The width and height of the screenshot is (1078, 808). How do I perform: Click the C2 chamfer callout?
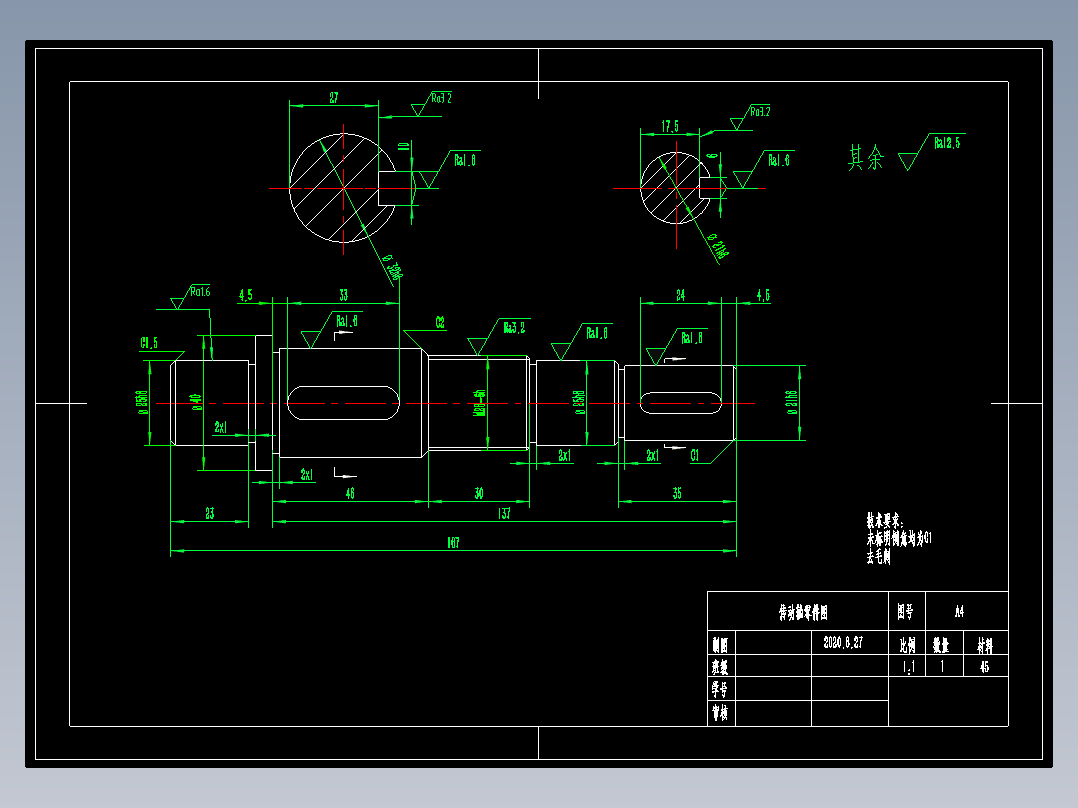pos(440,323)
